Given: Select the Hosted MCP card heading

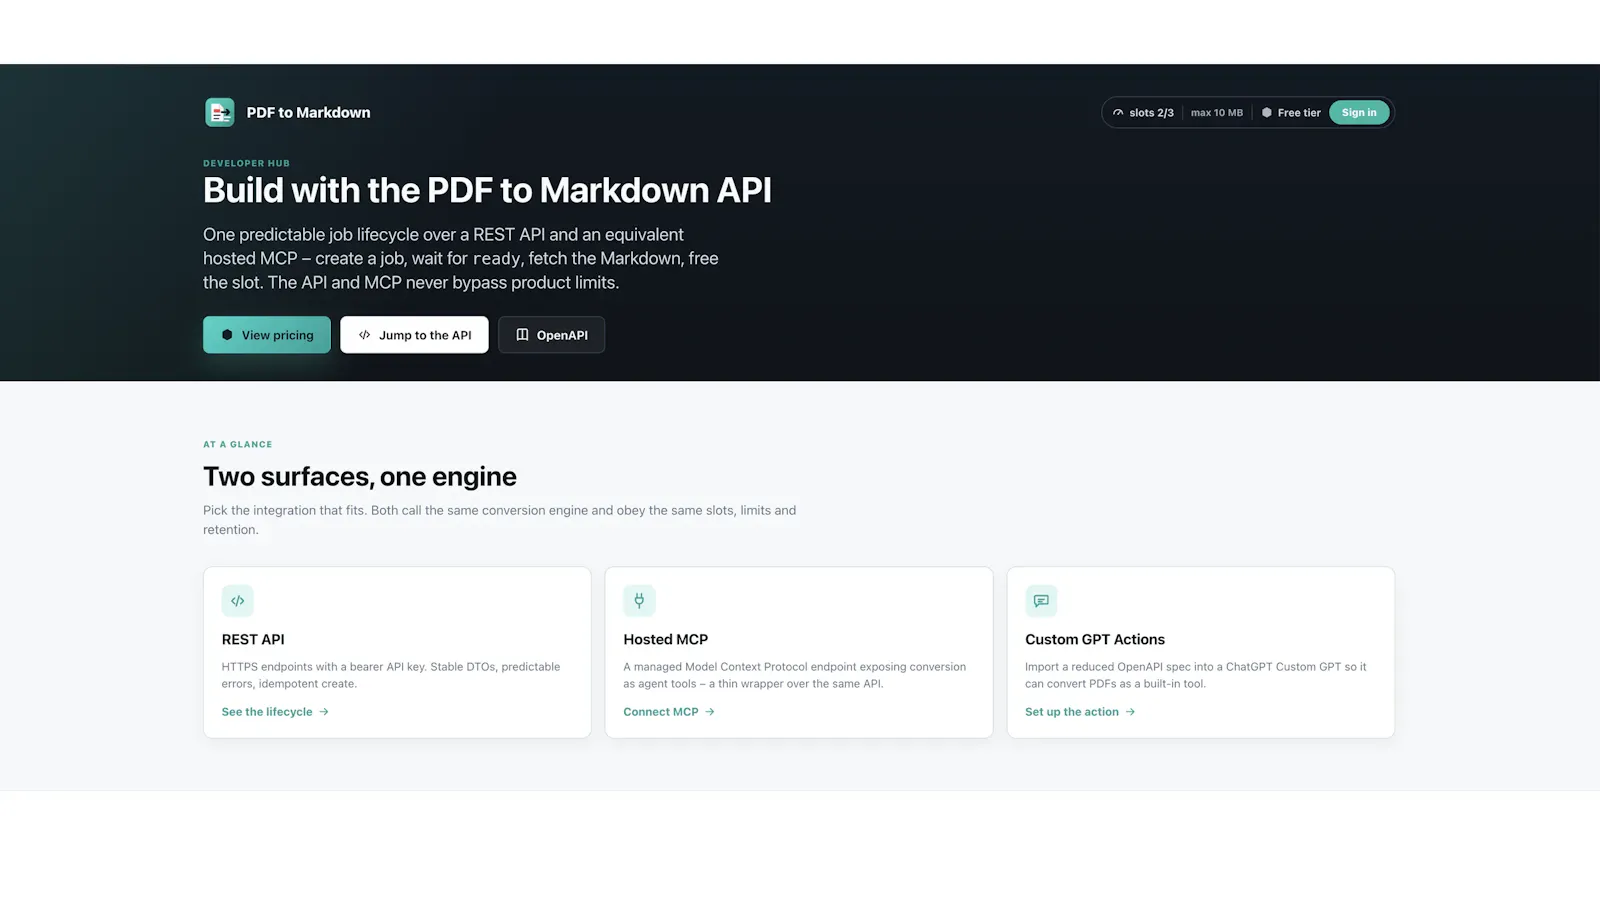Looking at the screenshot, I should [666, 640].
